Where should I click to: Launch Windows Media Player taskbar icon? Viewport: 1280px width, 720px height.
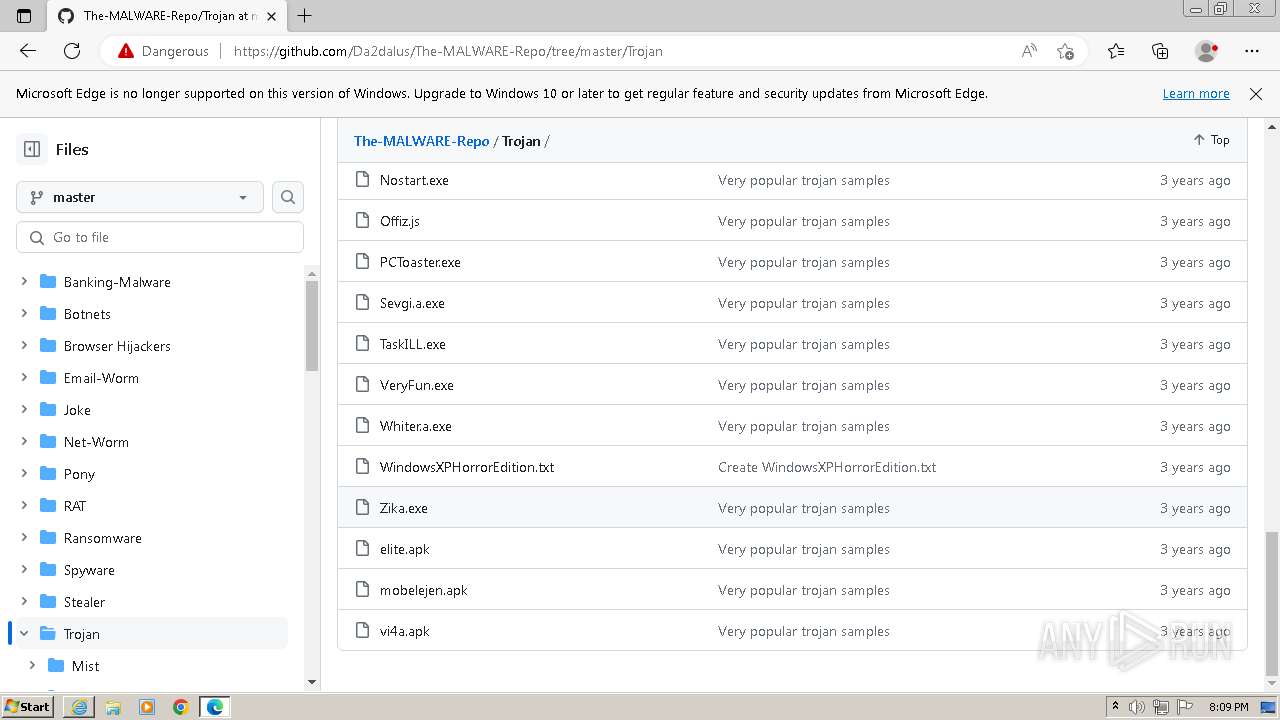point(147,707)
